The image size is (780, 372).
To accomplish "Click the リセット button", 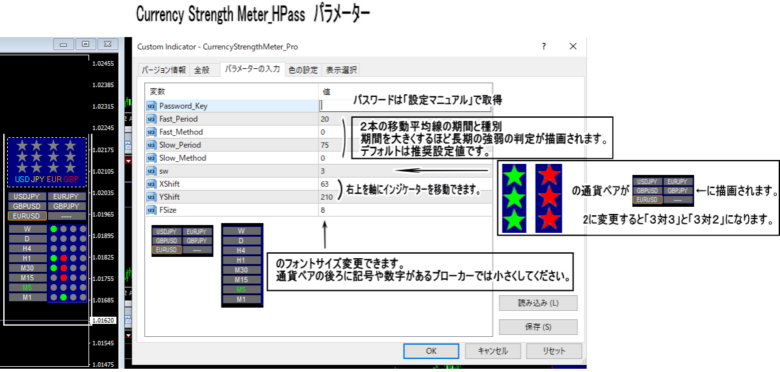I will pyautogui.click(x=554, y=351).
